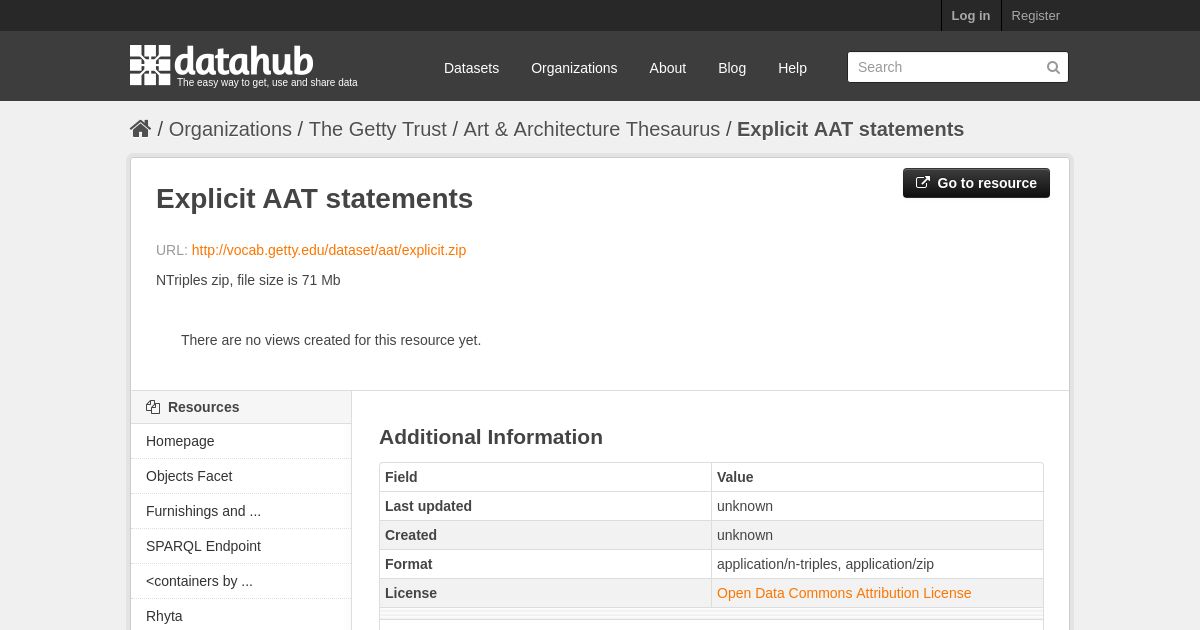Open the Open Data Commons Attribution License link
The width and height of the screenshot is (1200, 630).
coord(844,593)
